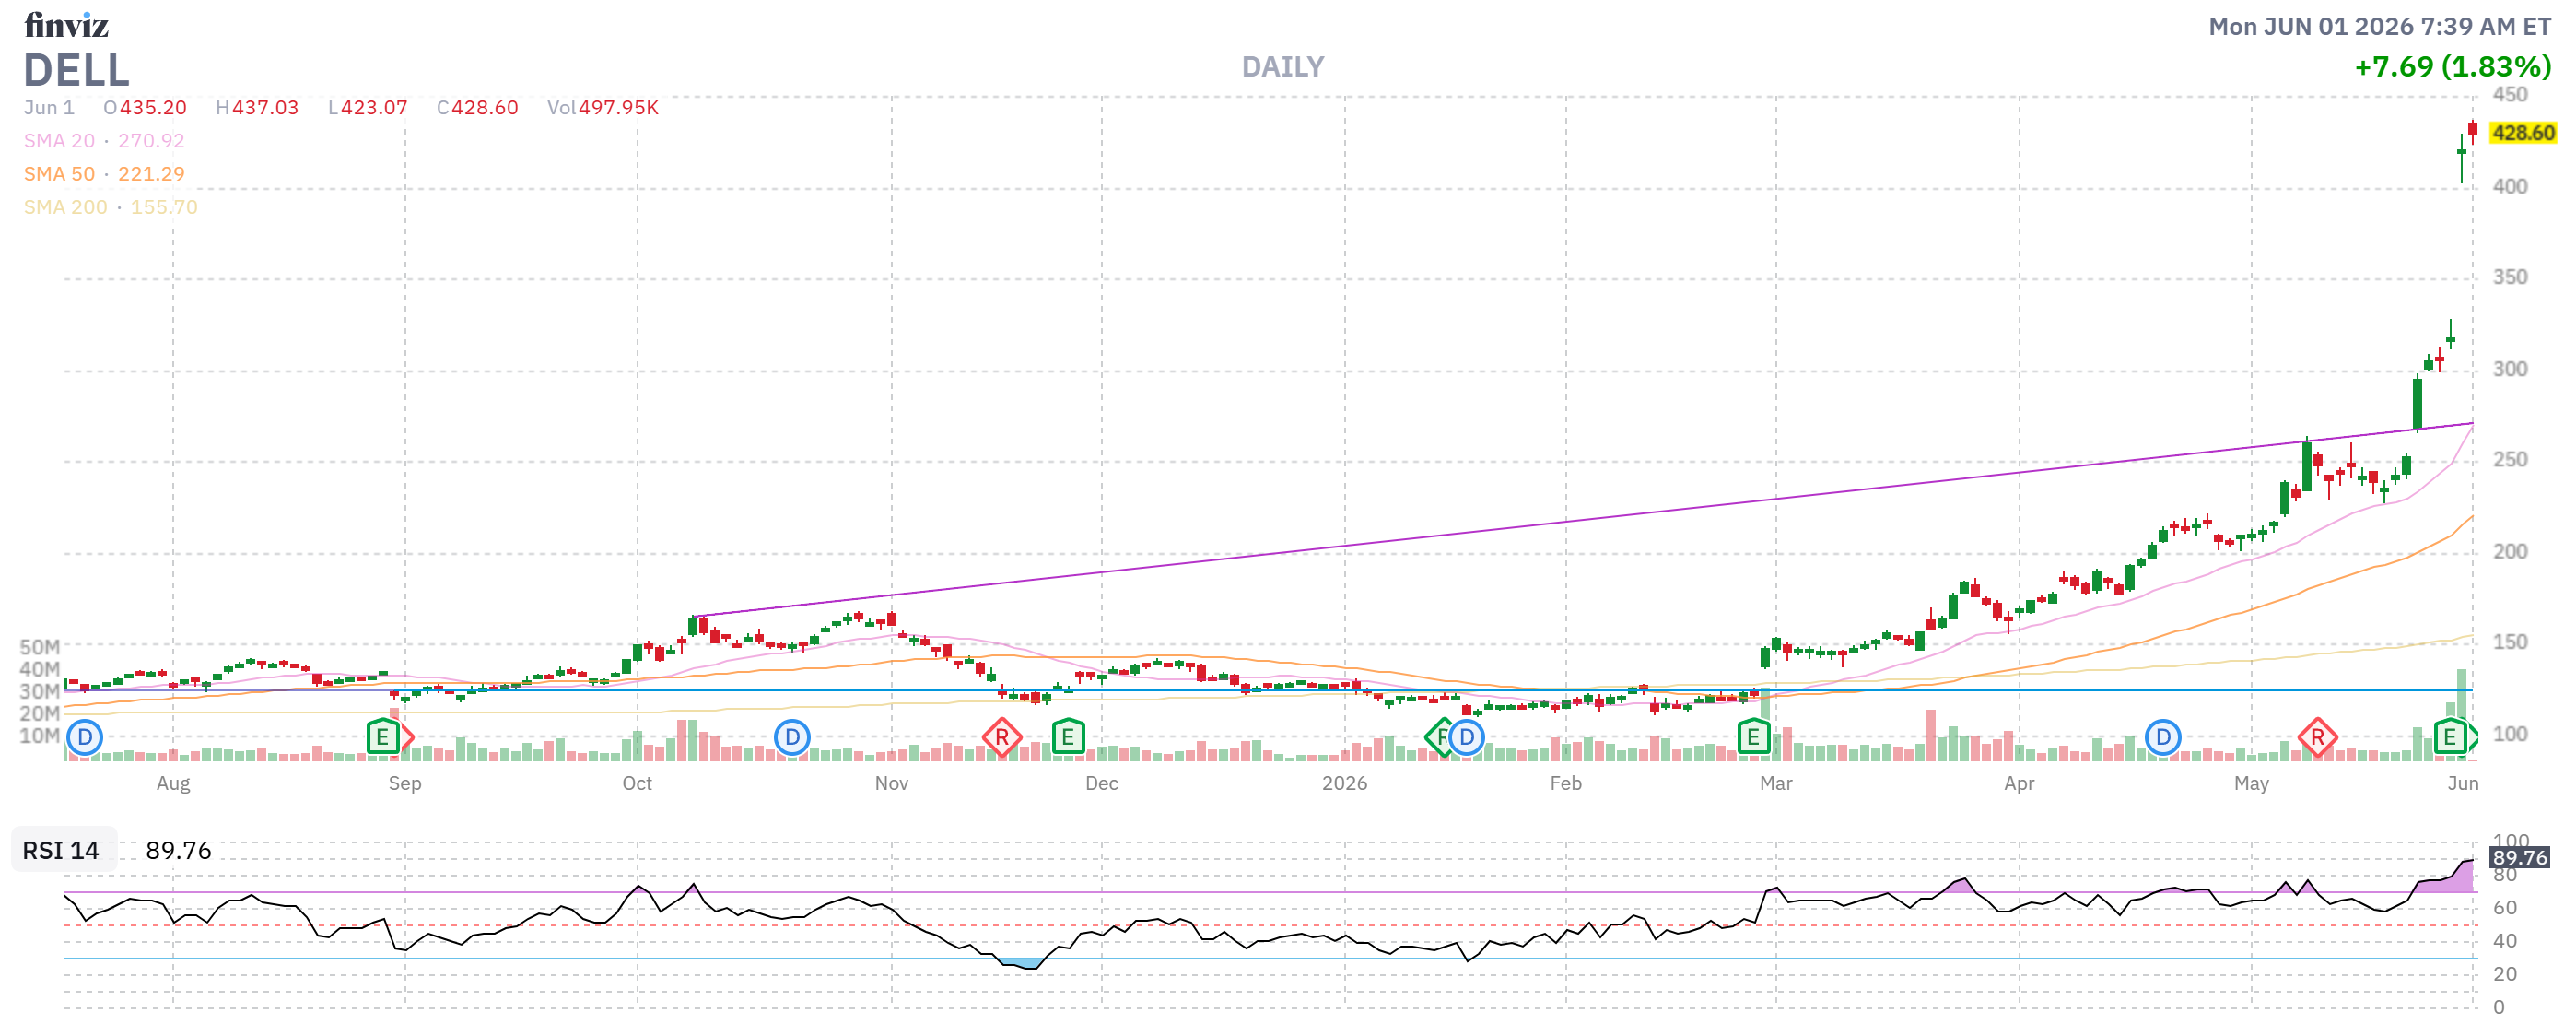Click the +7.69 (1.83%) change text
The image size is (2576, 1036).
[x=2453, y=67]
